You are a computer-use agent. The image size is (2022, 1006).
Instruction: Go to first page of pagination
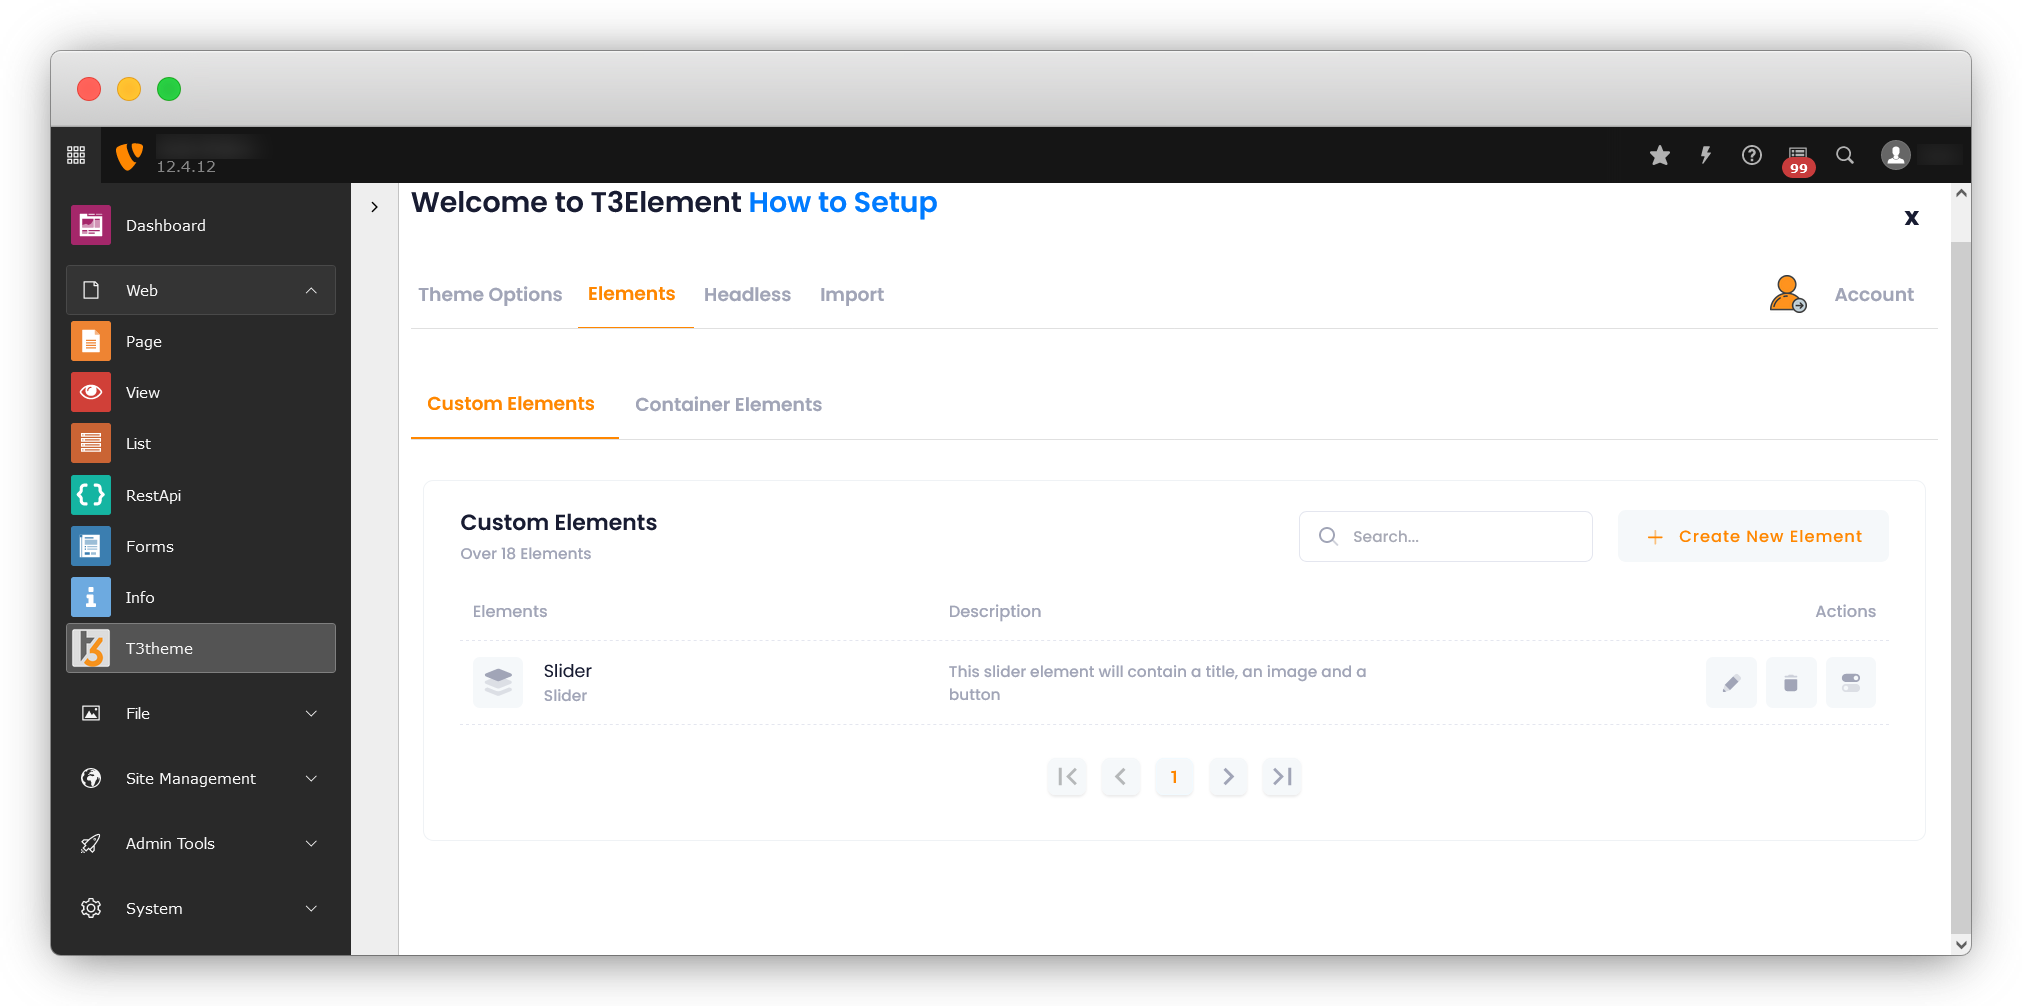pos(1067,777)
